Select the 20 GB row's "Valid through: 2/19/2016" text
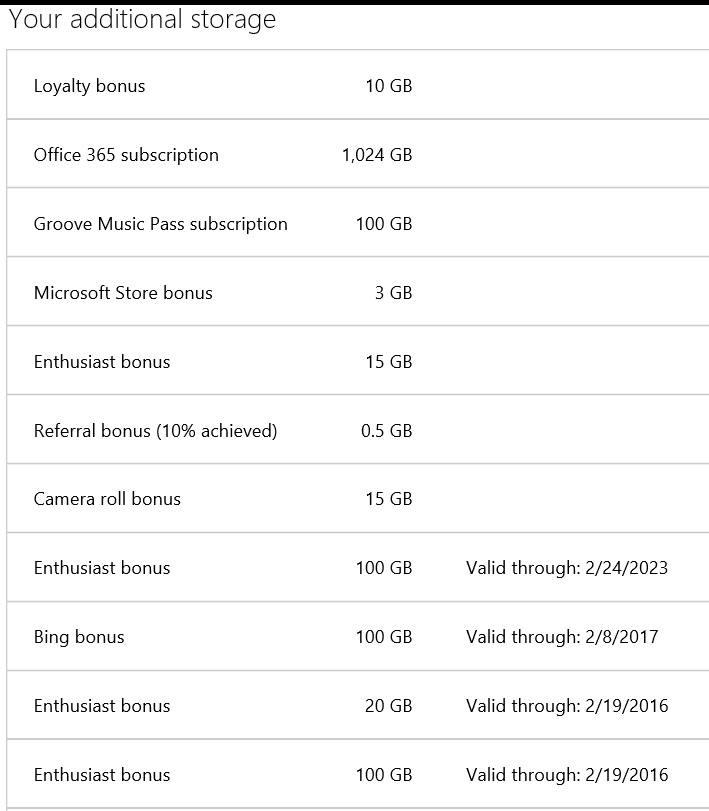The height and width of the screenshot is (811, 709). coord(566,706)
